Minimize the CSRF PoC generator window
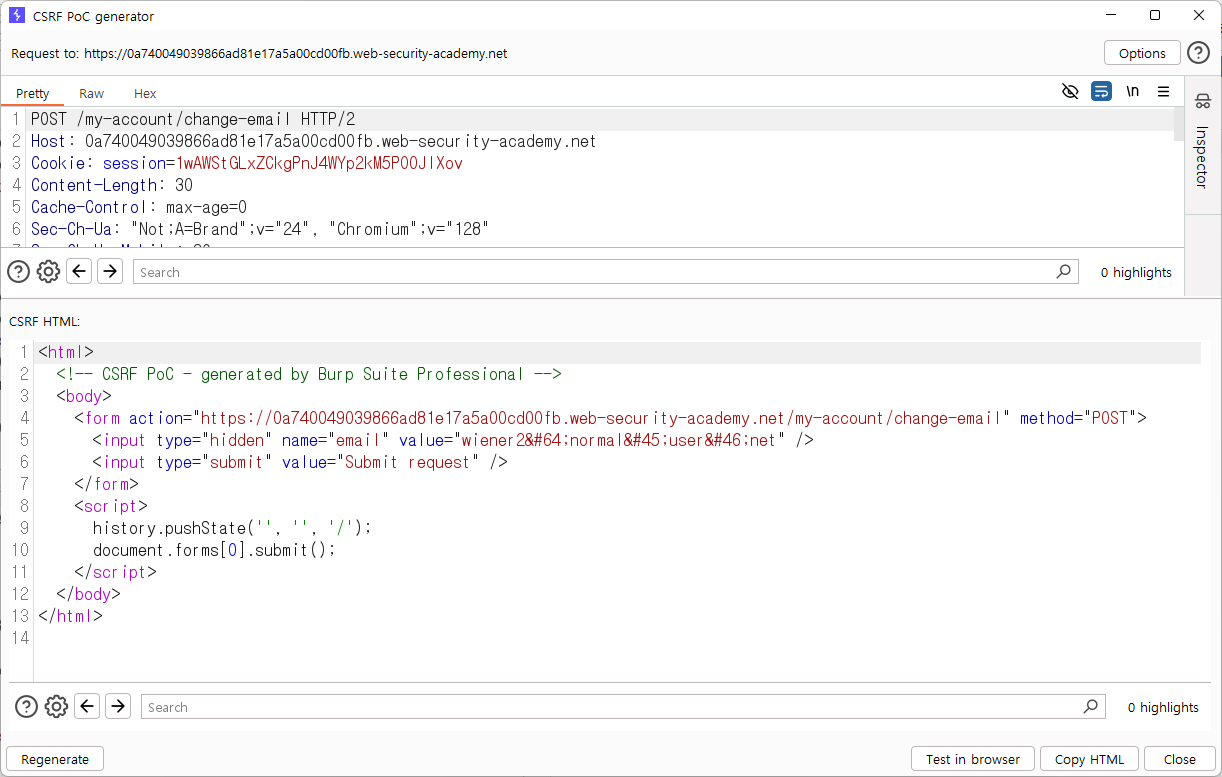Screen dimensions: 1222x777 (x=1109, y=15)
